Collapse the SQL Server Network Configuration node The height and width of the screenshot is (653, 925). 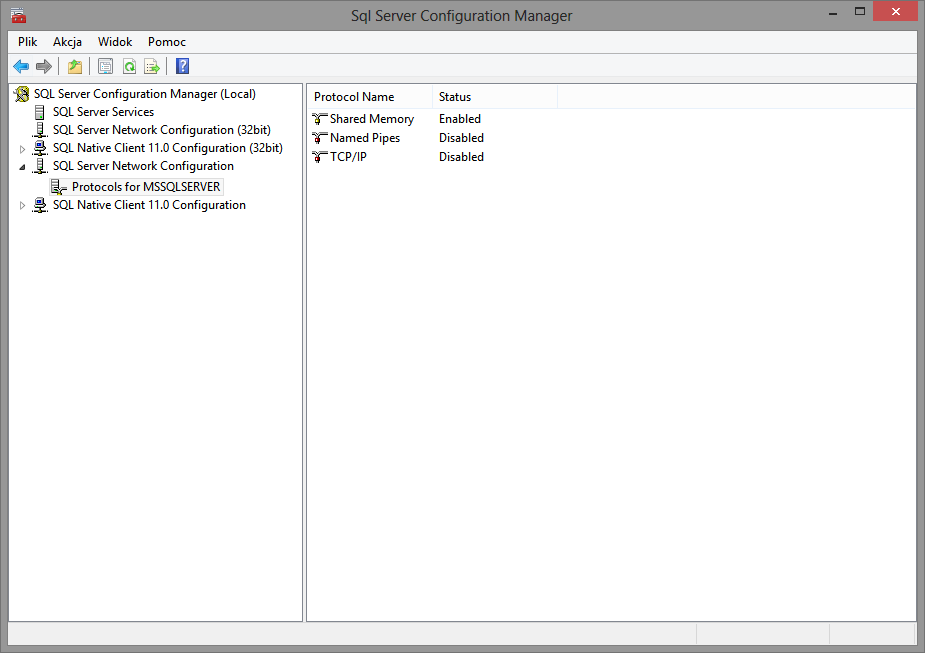point(23,167)
